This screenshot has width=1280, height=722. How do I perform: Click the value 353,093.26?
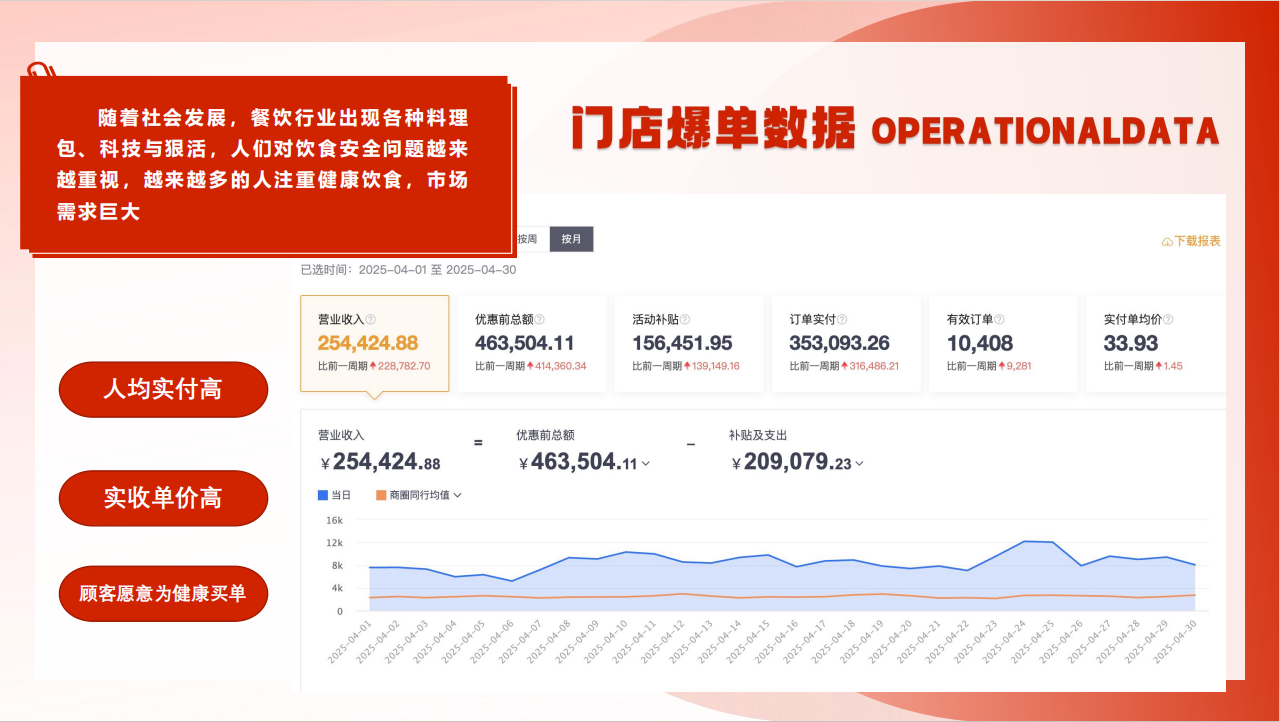click(840, 343)
